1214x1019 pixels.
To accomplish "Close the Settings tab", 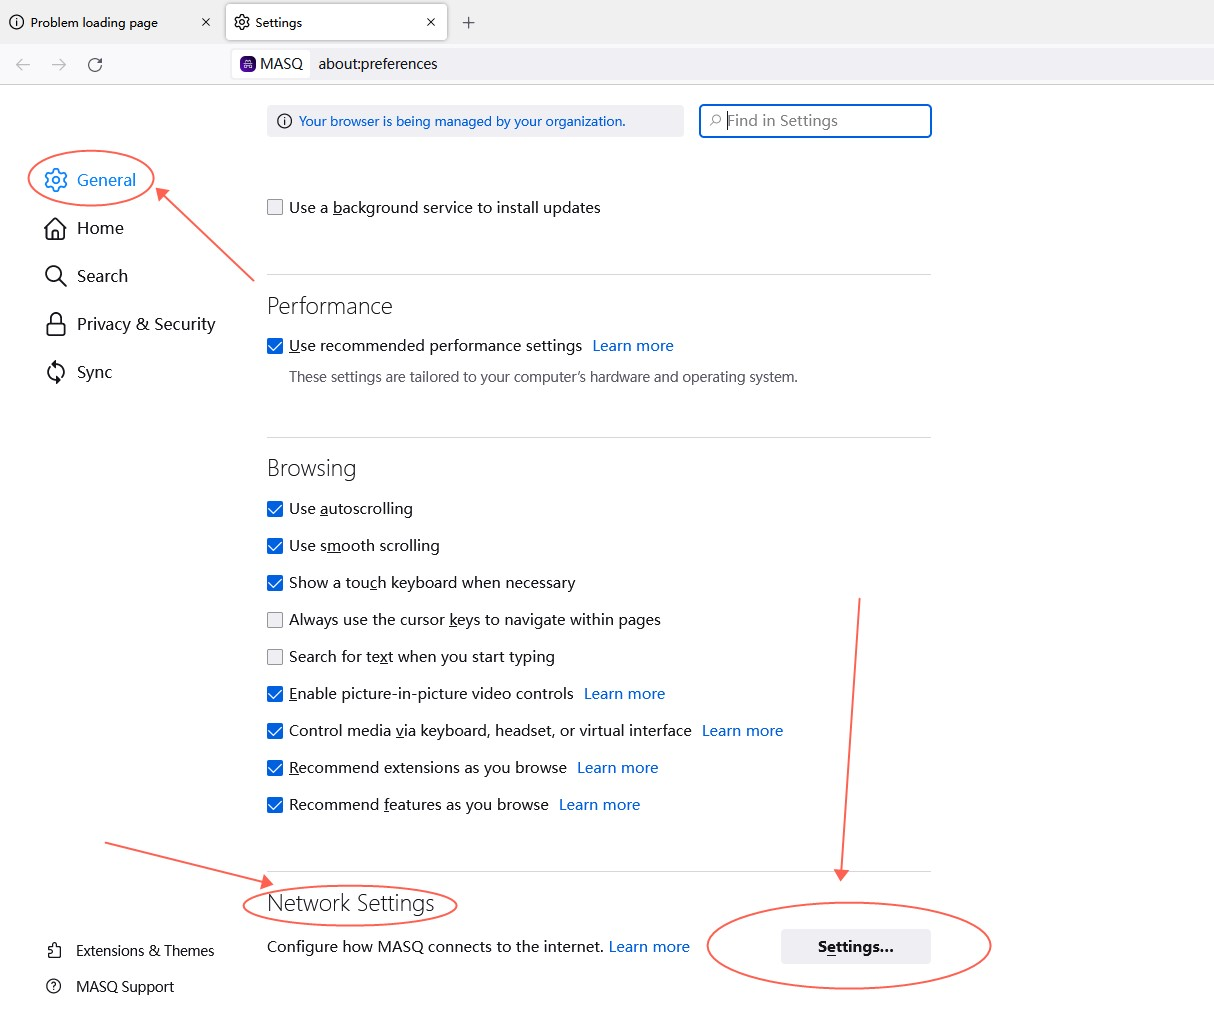I will click(x=431, y=22).
